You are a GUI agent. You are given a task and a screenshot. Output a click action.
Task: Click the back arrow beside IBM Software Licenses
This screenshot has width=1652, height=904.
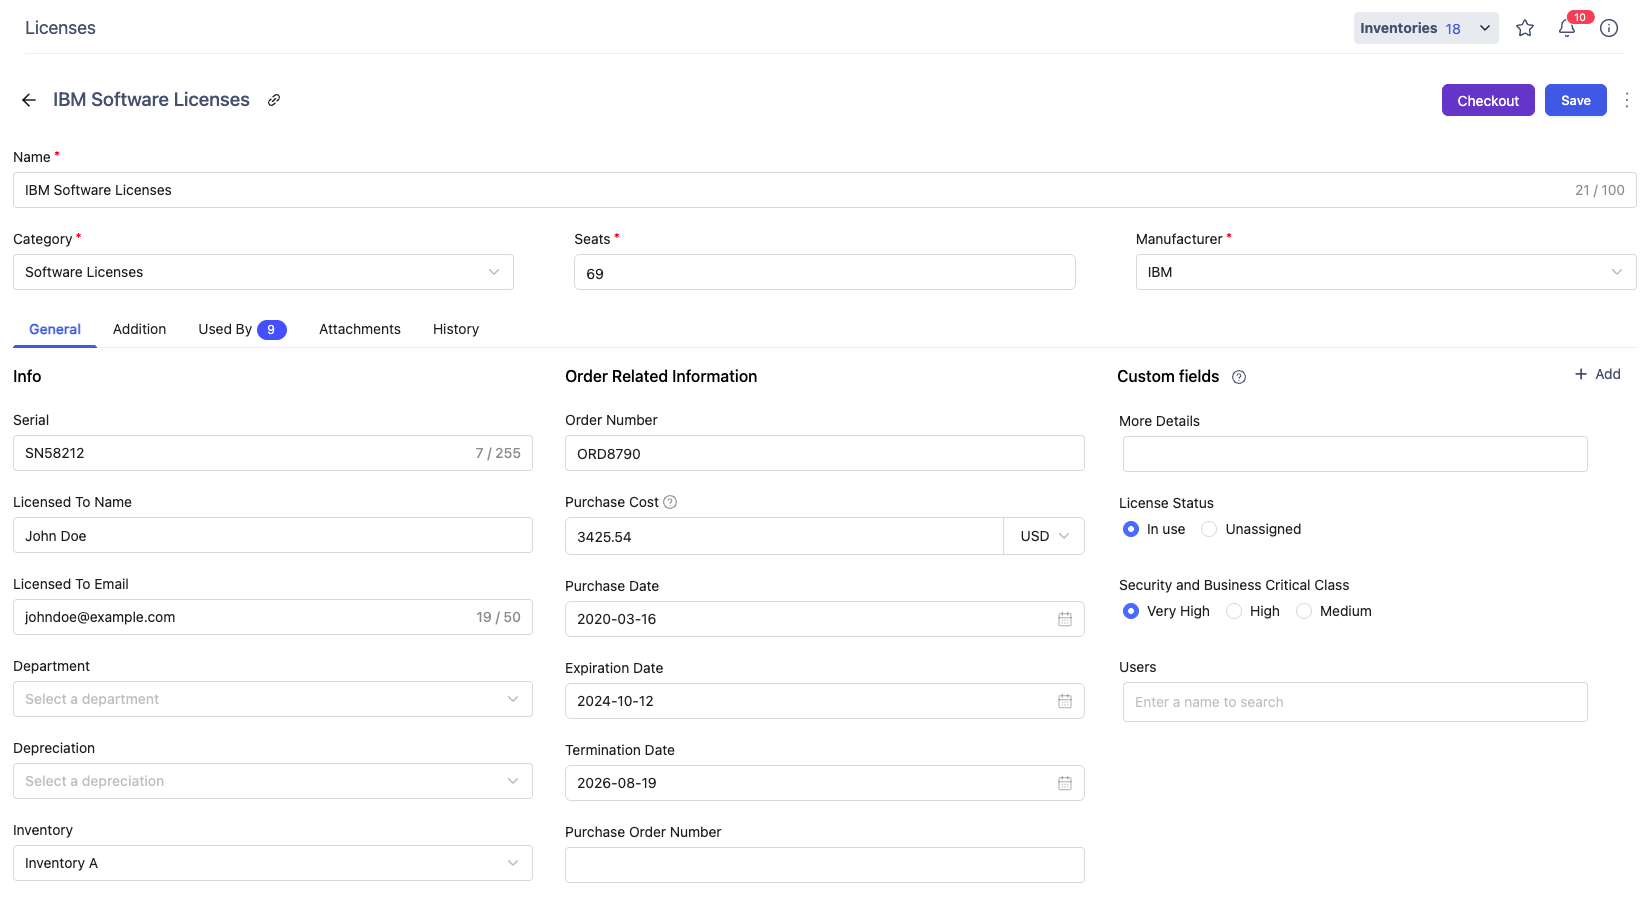click(29, 100)
